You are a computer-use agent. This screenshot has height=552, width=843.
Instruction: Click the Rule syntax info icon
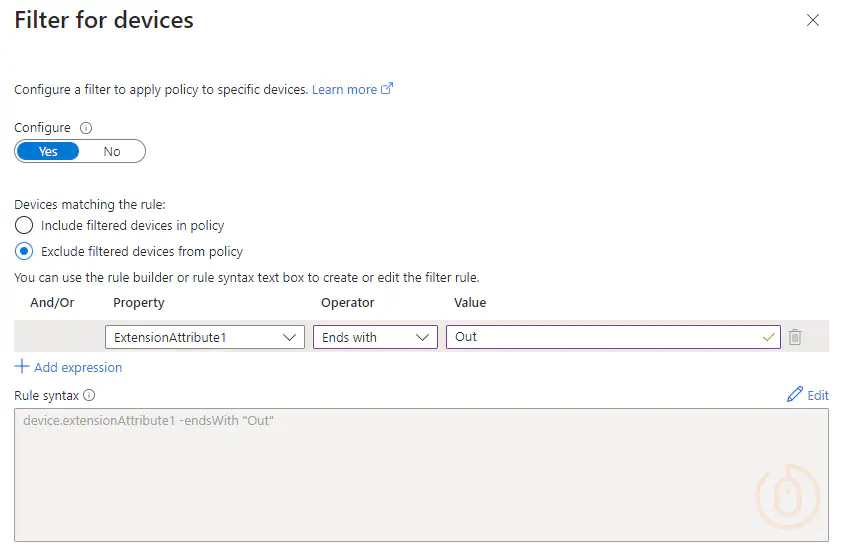coord(89,396)
